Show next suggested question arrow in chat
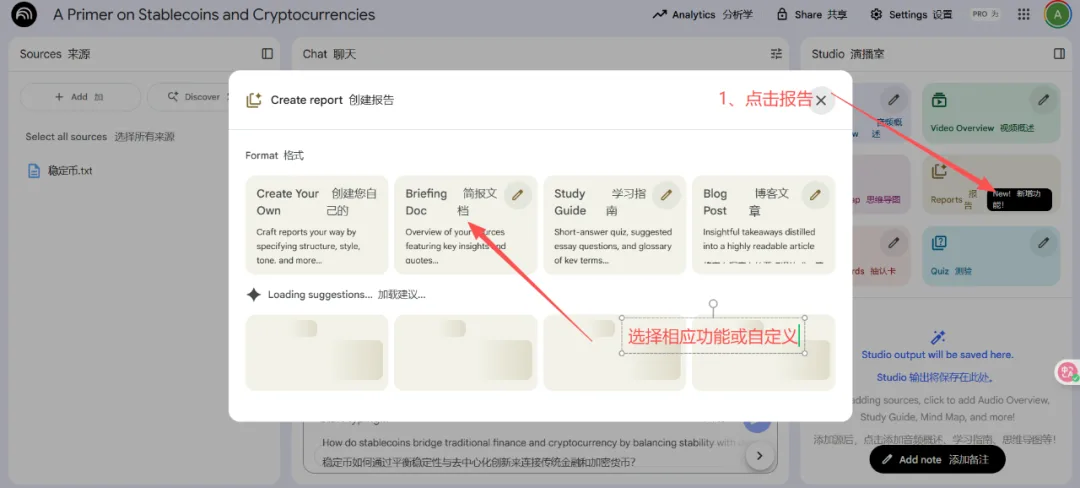 (760, 456)
